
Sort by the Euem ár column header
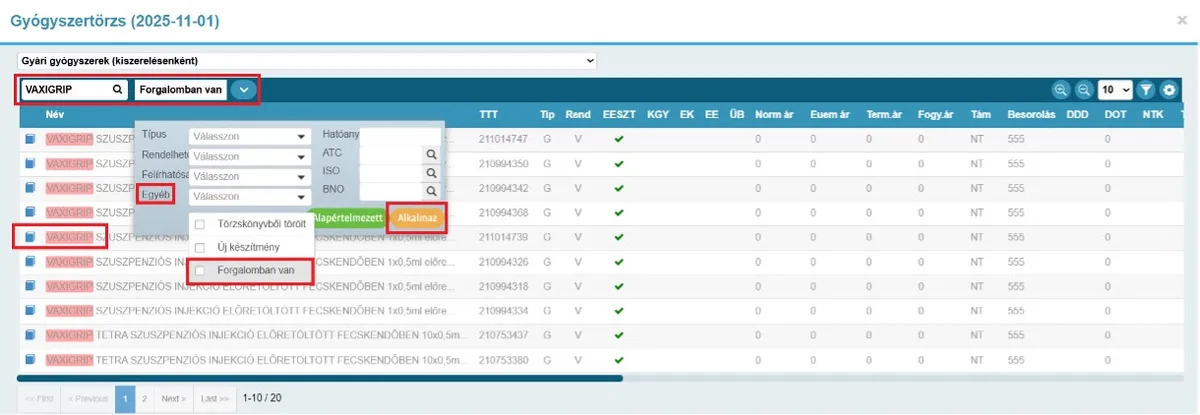click(x=831, y=114)
